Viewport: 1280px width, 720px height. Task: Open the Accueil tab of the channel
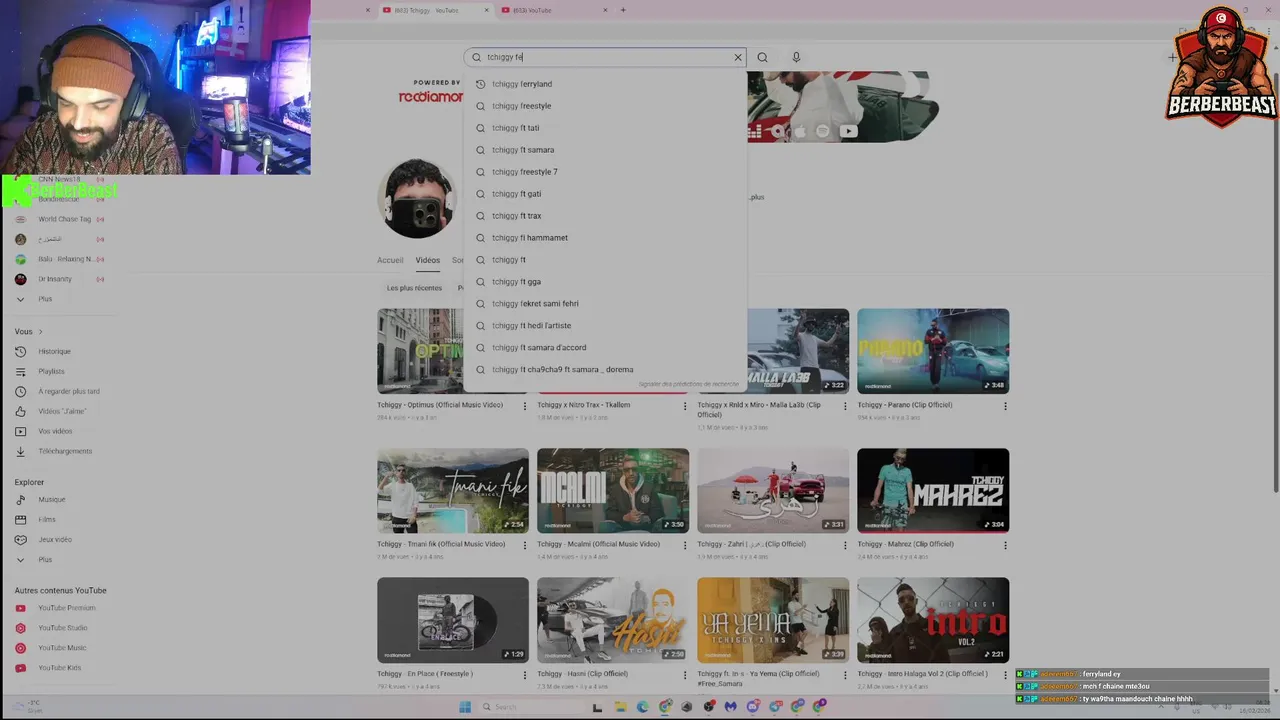[390, 260]
